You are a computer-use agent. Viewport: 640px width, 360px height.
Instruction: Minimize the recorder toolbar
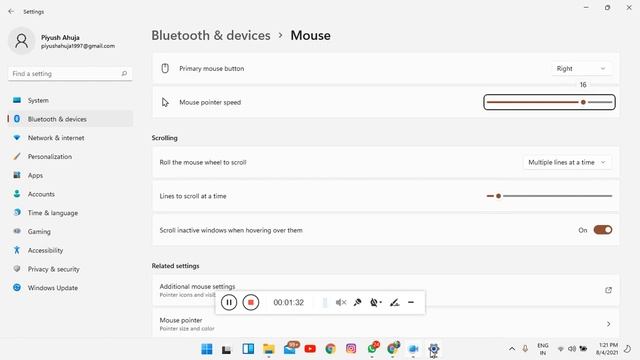411,302
